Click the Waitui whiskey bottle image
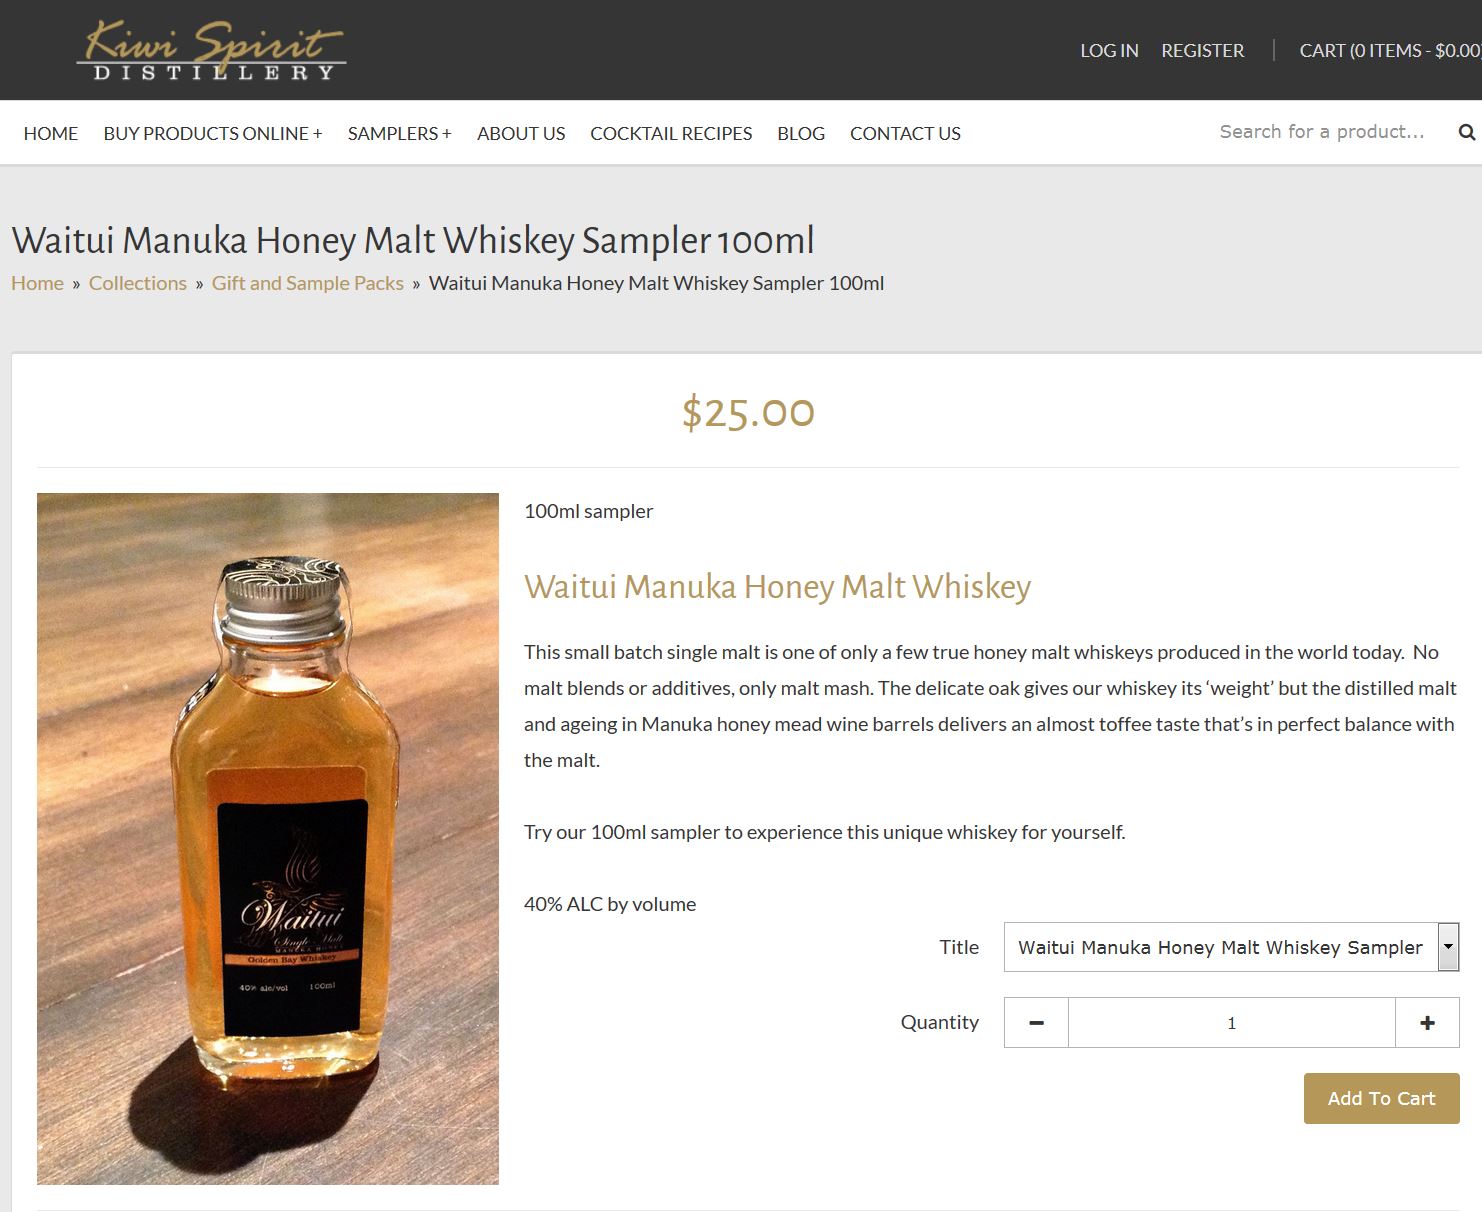This screenshot has width=1482, height=1212. click(x=268, y=838)
